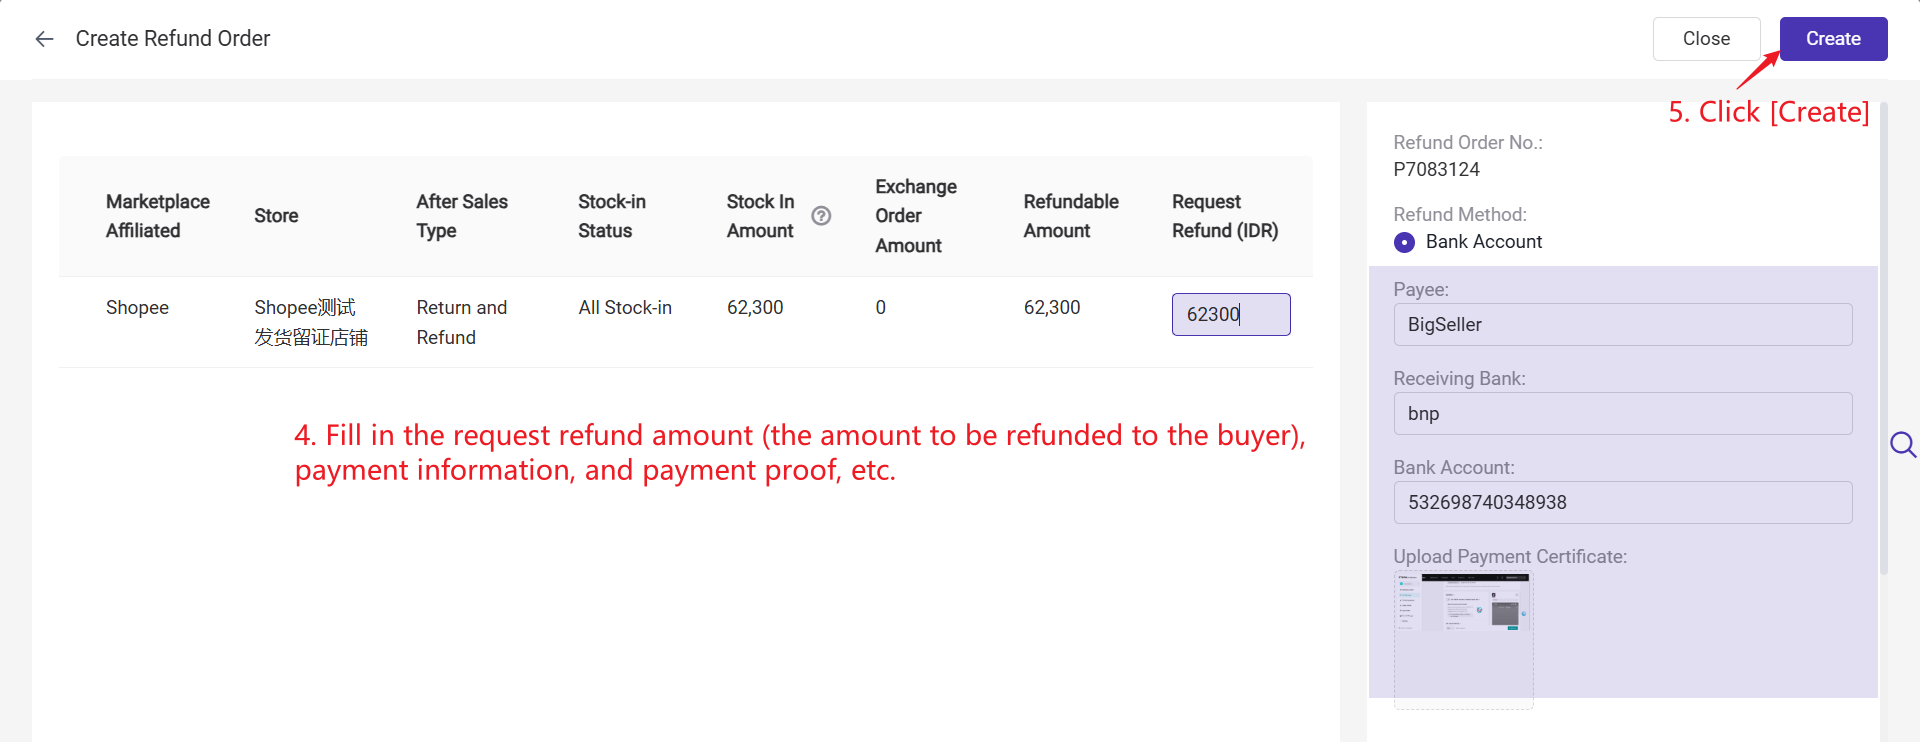Click the Bank Account number field
The height and width of the screenshot is (742, 1920).
pos(1621,503)
